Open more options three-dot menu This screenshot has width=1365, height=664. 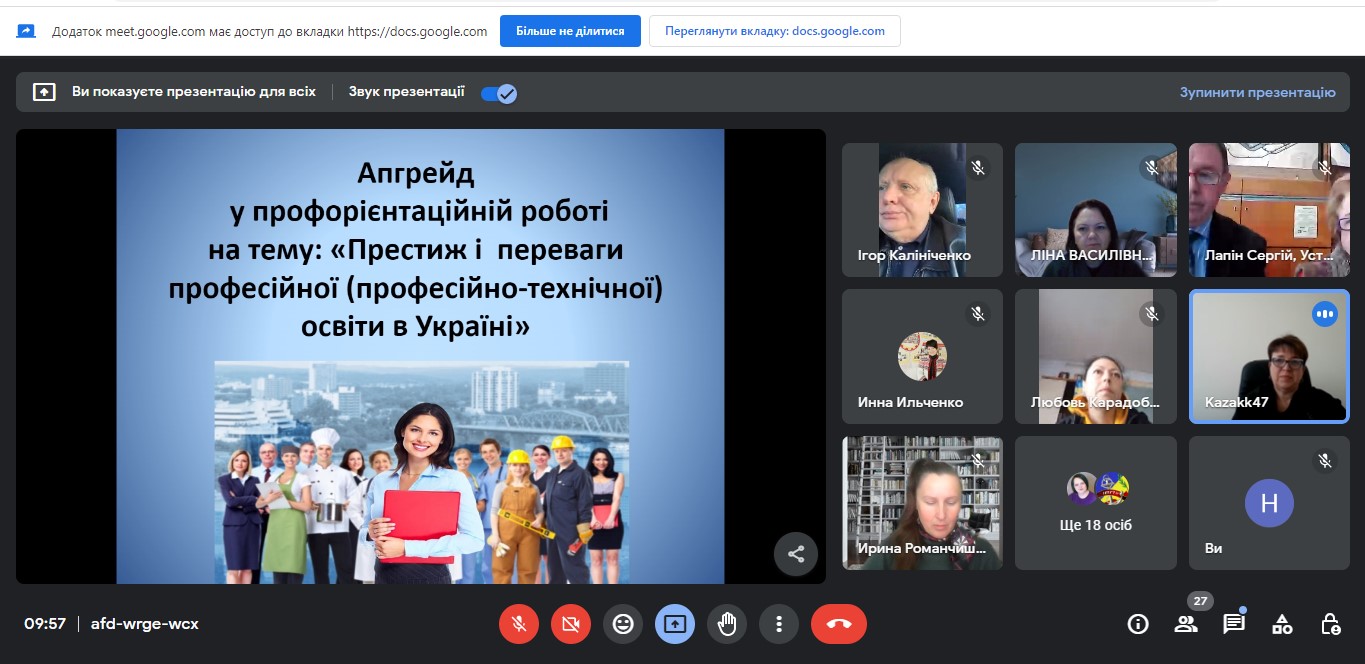point(779,624)
